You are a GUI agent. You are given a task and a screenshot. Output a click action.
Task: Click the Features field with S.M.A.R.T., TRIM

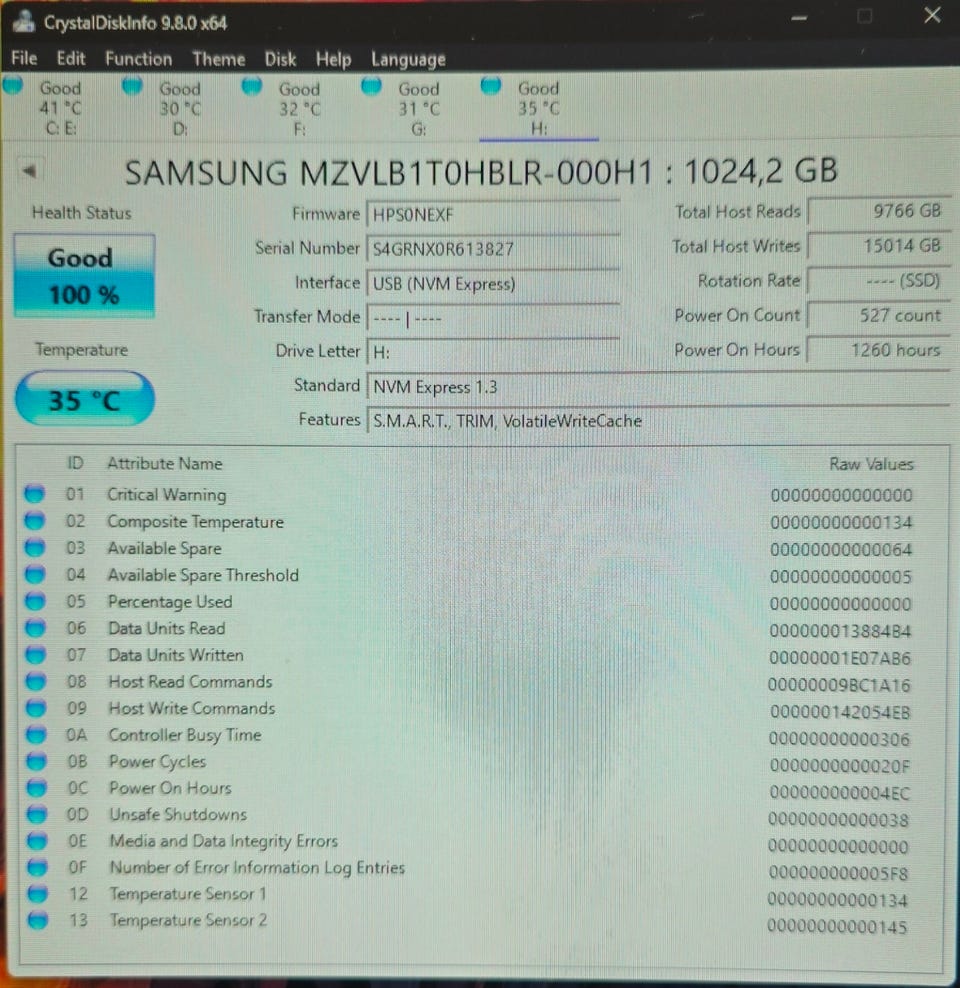[x=658, y=421]
